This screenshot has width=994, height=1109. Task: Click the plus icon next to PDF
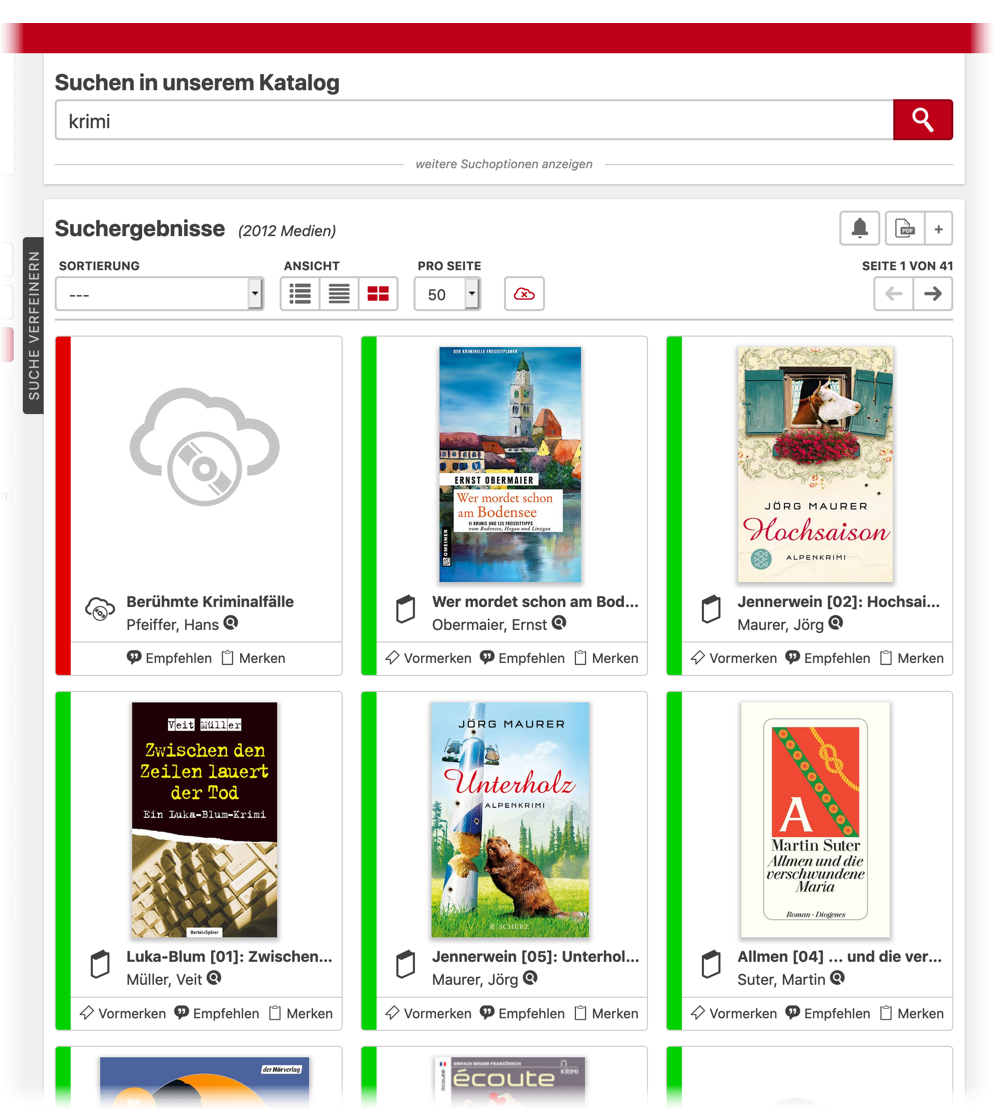pos(938,229)
